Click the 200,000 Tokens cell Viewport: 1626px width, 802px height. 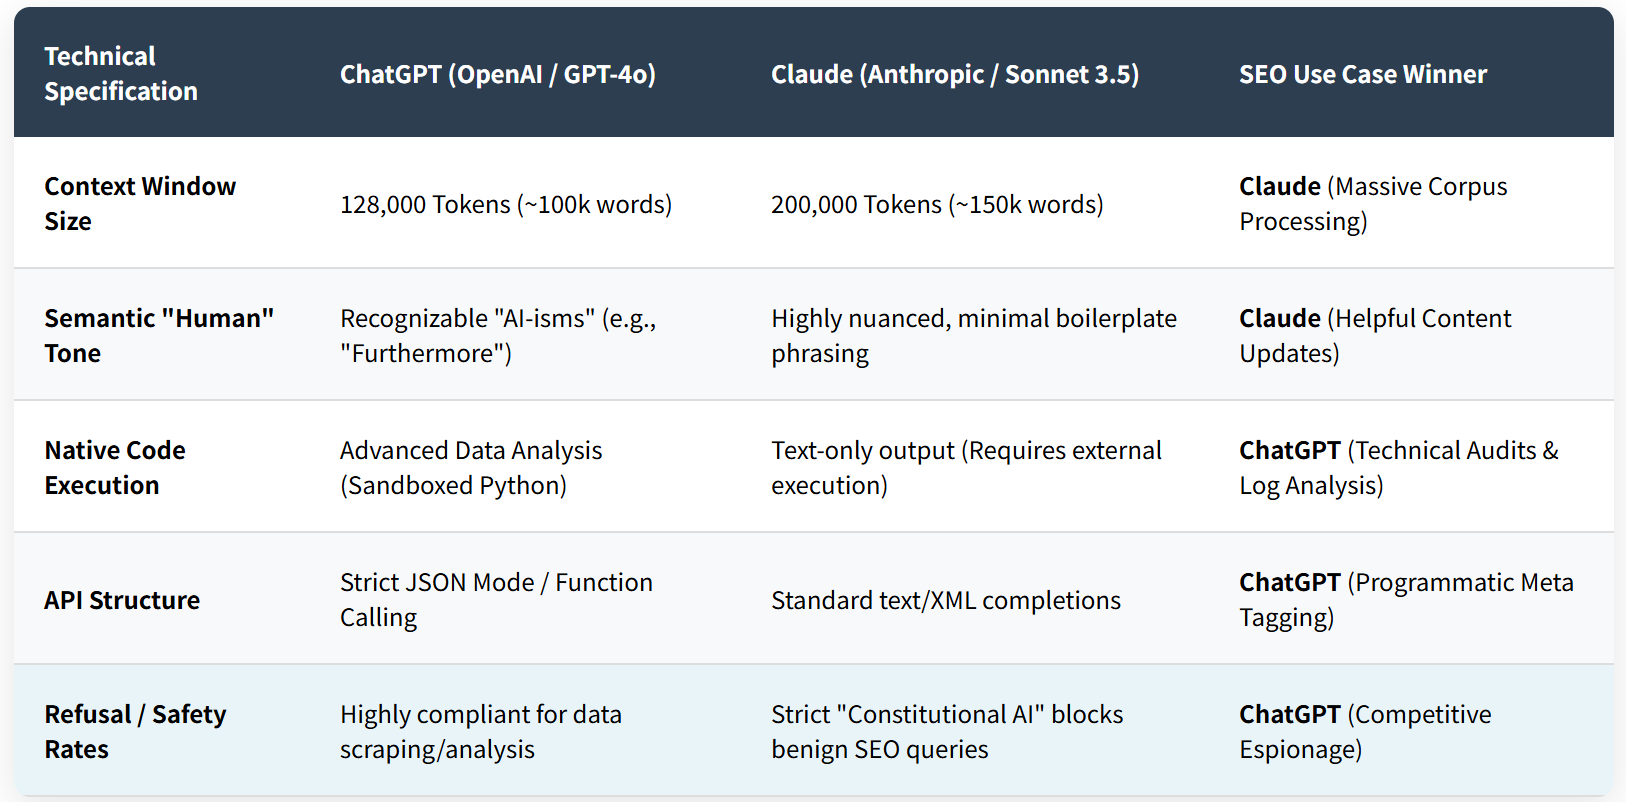937,204
